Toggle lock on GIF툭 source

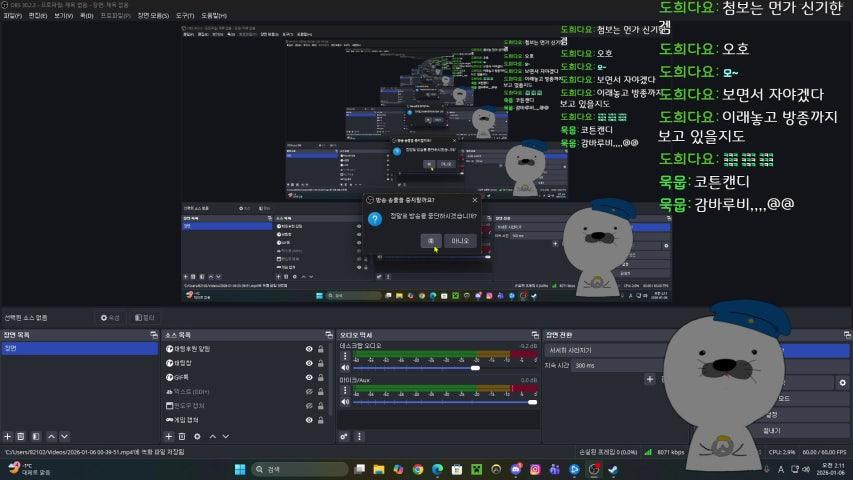[321, 377]
